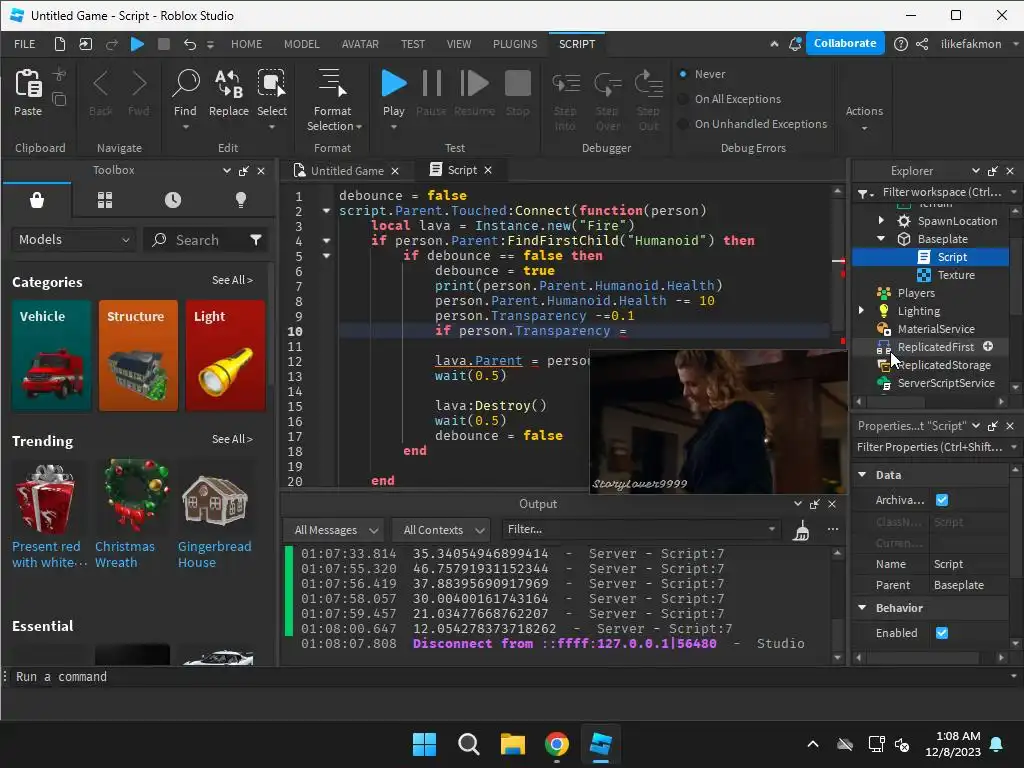Click the Select tool icon

coord(272,84)
